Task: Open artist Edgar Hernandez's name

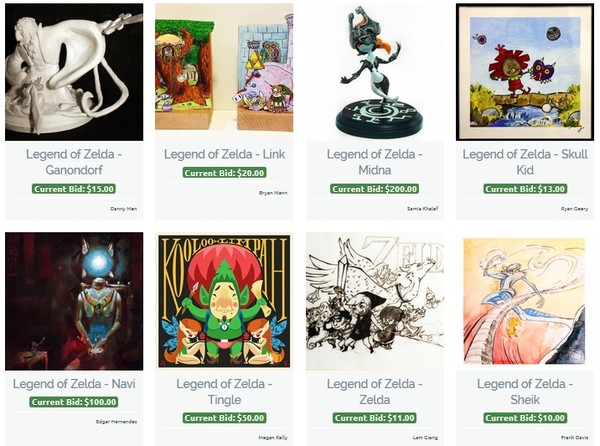Action: [116, 422]
